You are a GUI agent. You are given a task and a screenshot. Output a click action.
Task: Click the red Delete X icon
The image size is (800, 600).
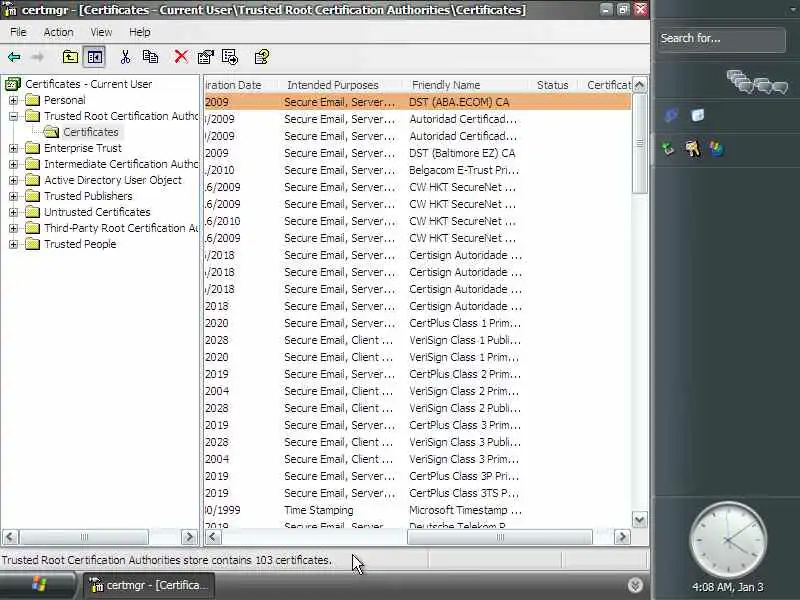point(181,57)
